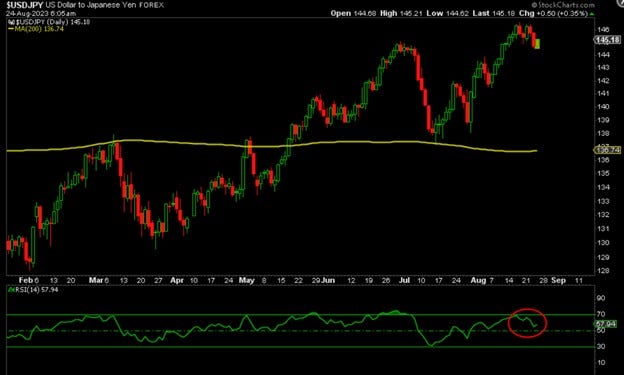
Task: Click the 24-Aug-2023 6:05am timestamp
Action: (x=41, y=14)
